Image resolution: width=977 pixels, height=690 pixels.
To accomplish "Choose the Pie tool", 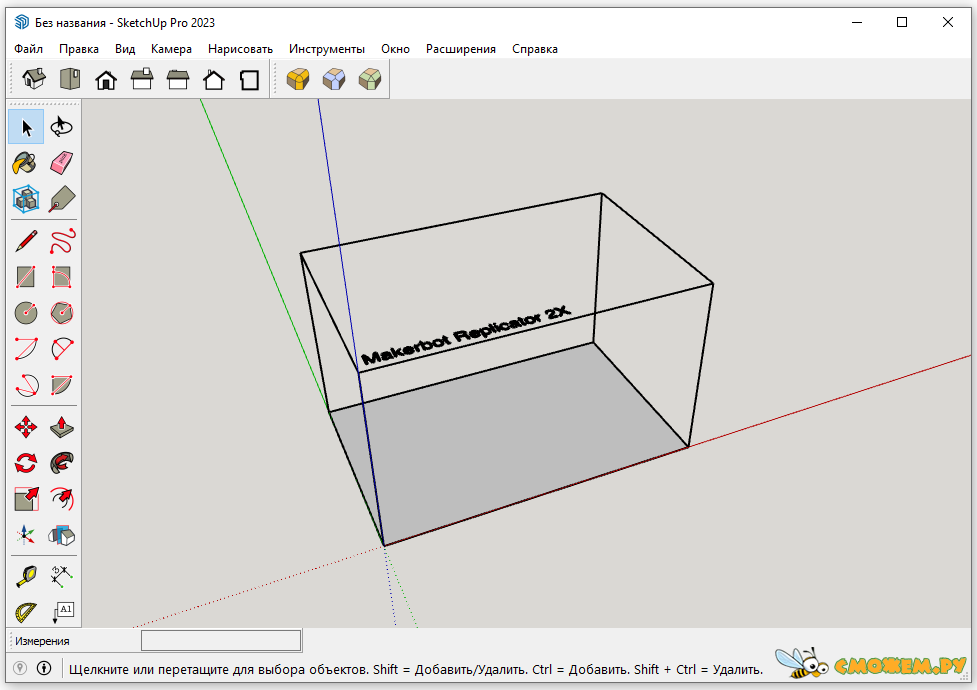I will 61,385.
